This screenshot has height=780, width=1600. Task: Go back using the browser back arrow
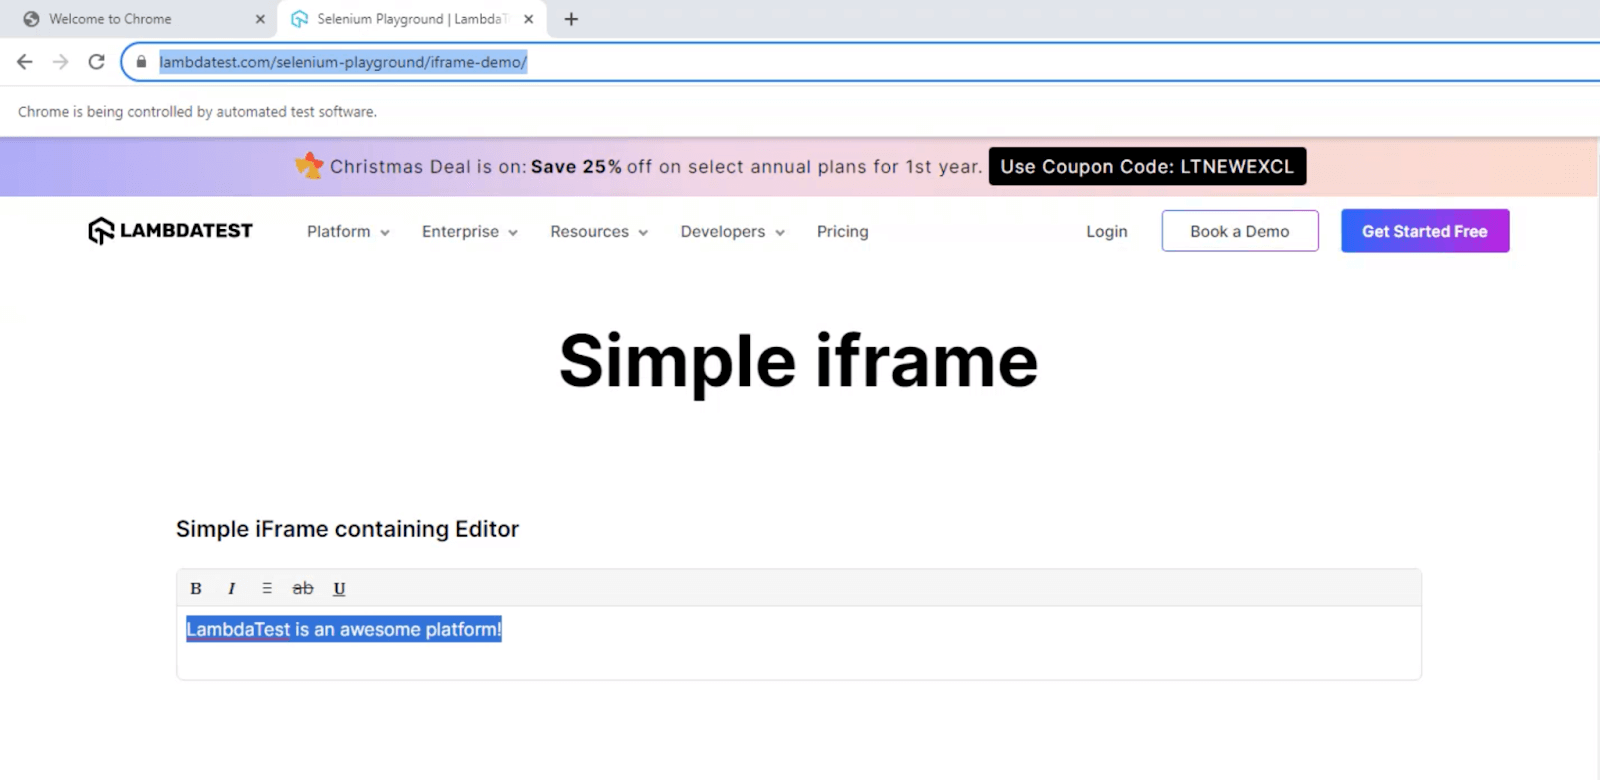(25, 62)
